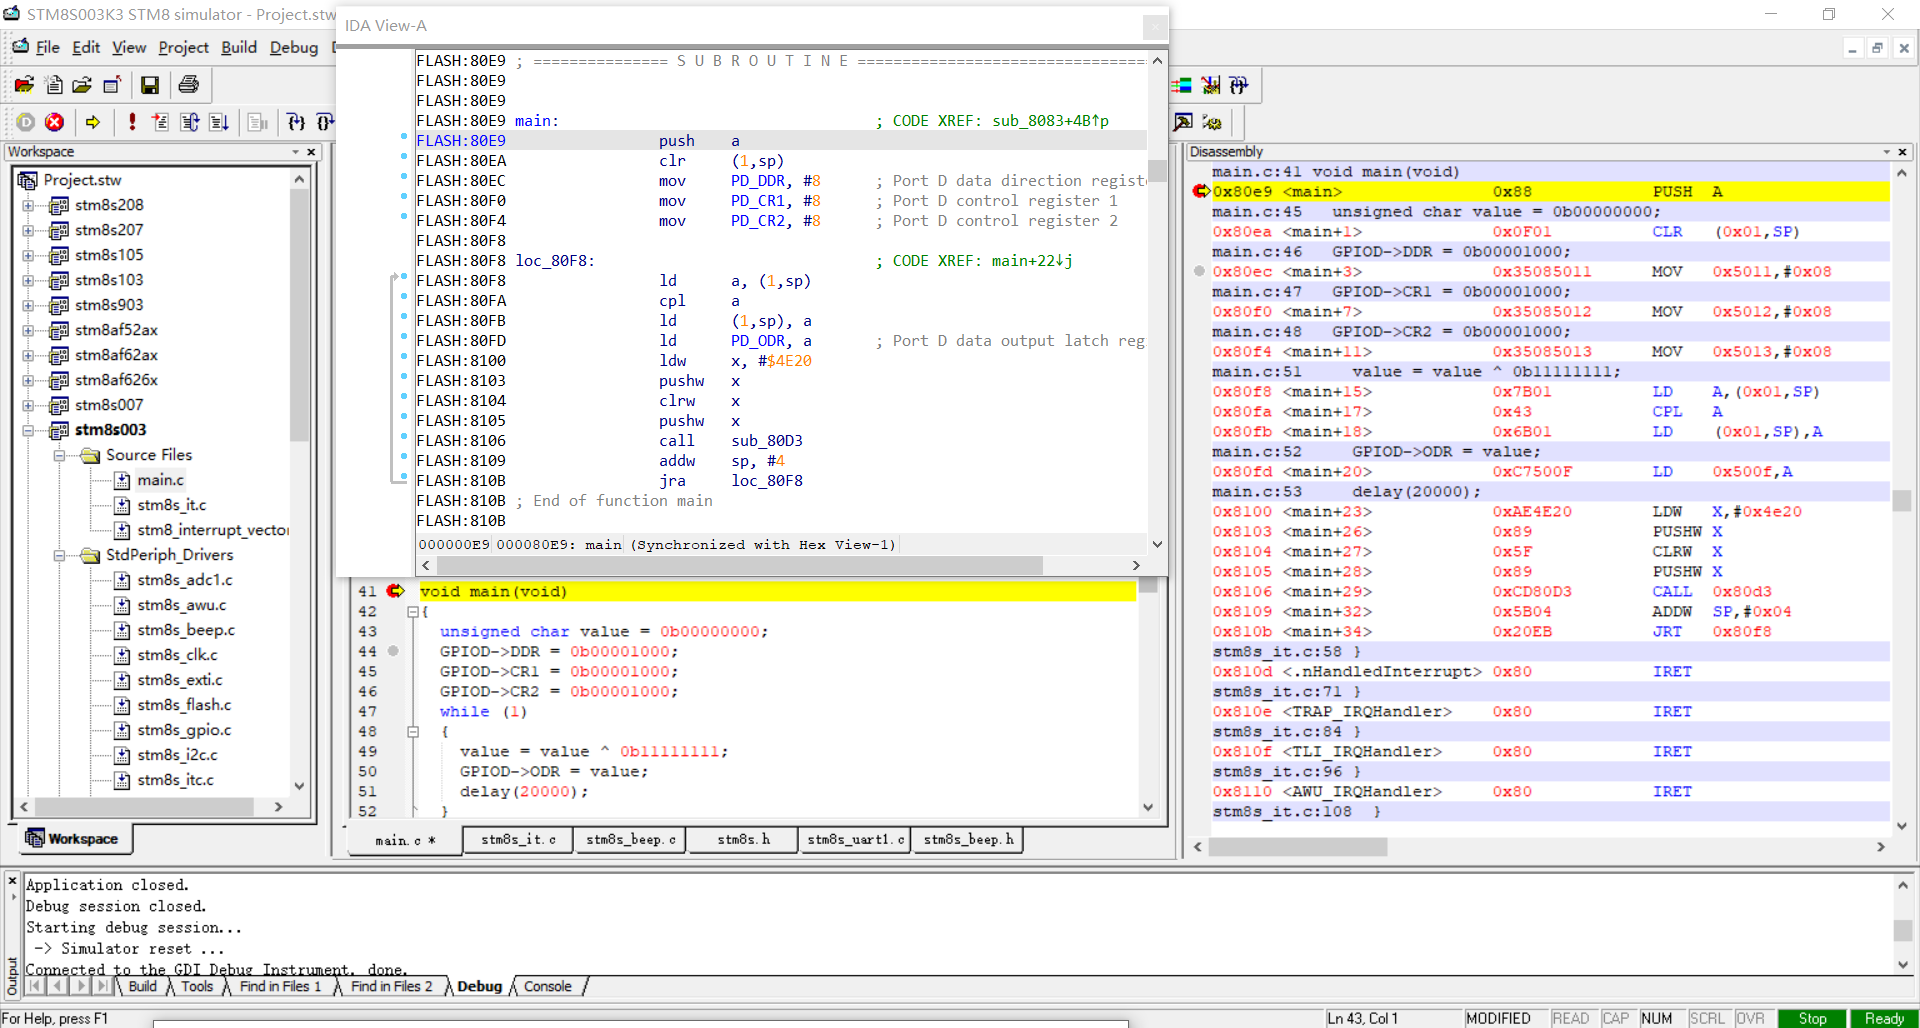1920x1028 pixels.
Task: Click the red exclamation Restart icon
Action: pos(132,122)
